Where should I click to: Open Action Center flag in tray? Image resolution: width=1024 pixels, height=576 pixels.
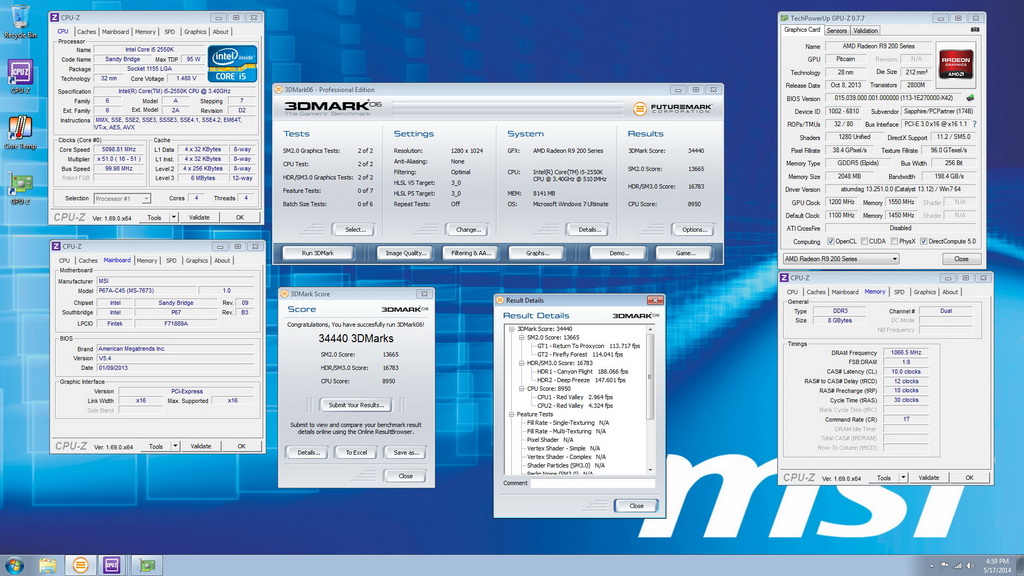click(944, 566)
